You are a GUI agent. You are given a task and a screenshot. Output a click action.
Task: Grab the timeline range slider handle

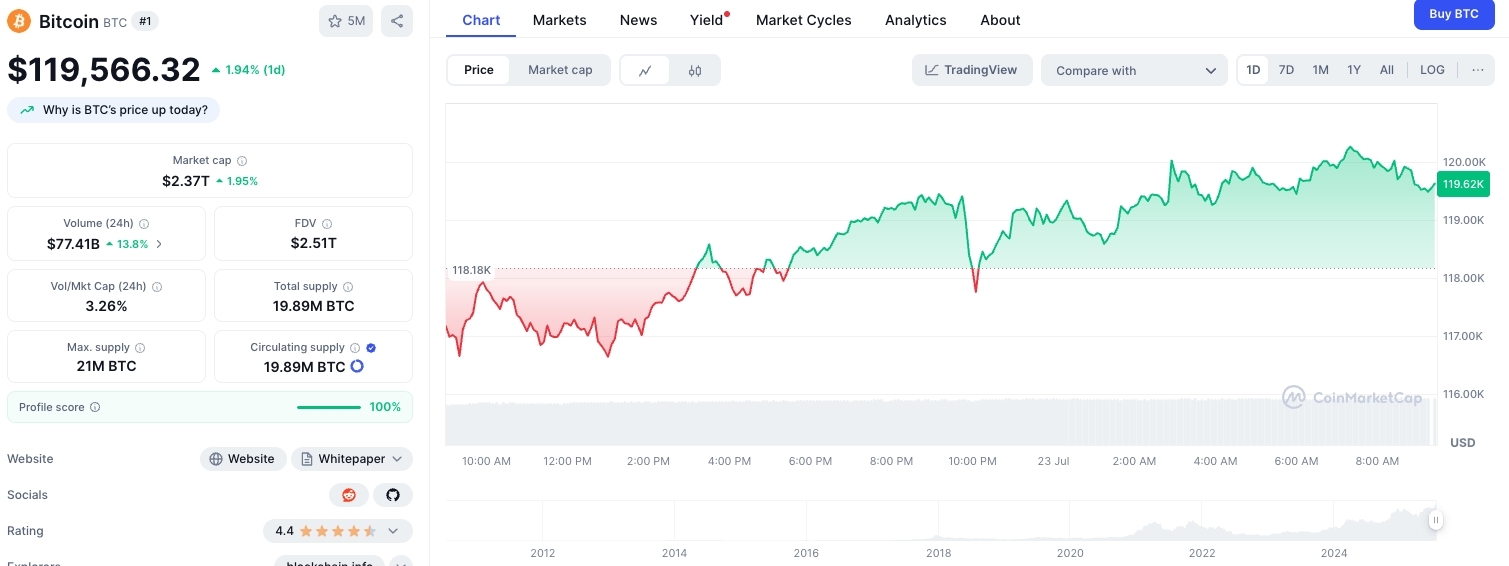tap(1436, 520)
